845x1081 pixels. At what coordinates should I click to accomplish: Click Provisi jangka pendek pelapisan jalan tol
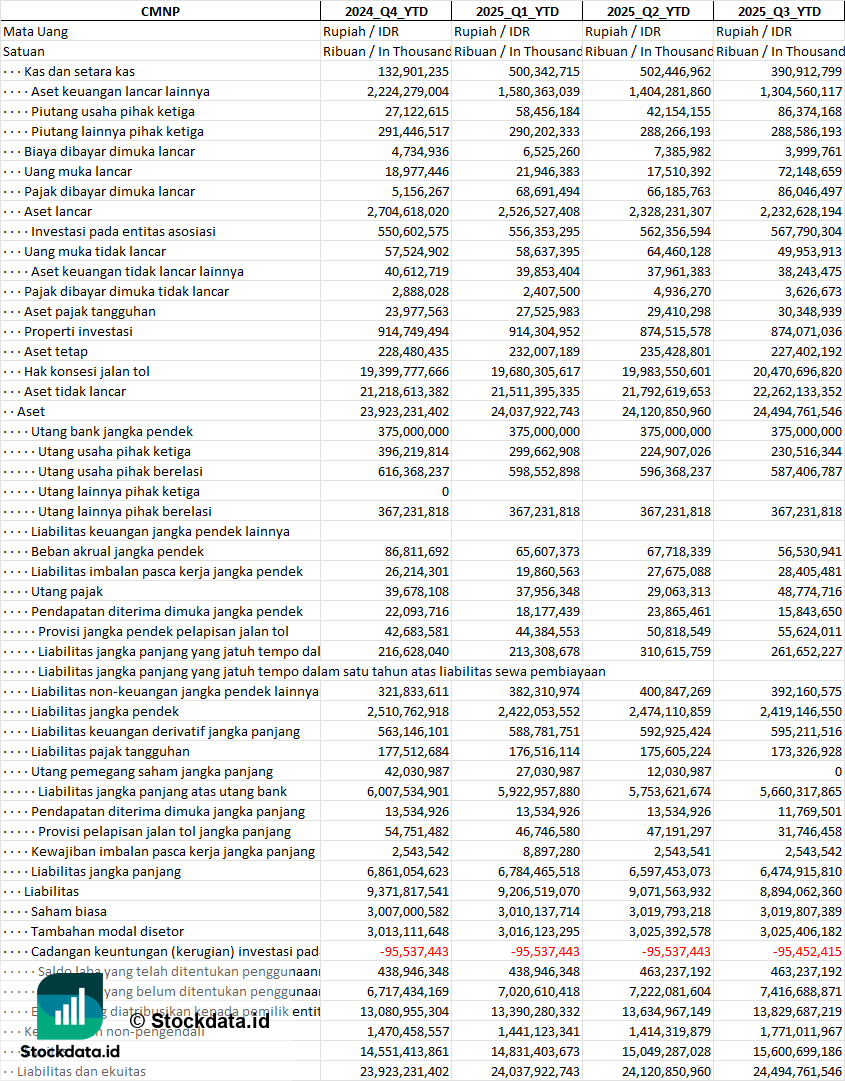tap(163, 632)
